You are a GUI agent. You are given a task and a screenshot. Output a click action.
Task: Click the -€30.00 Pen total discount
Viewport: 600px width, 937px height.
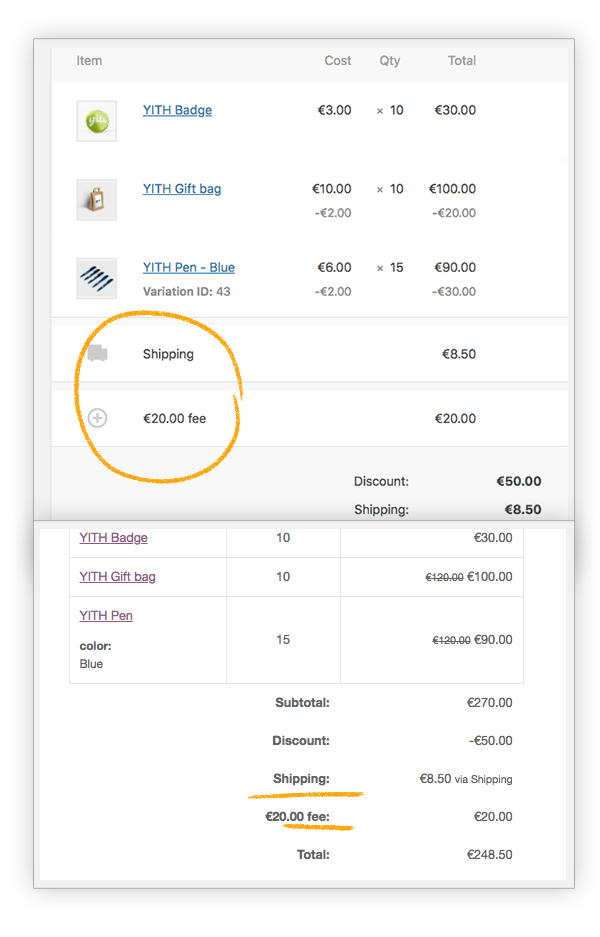pyautogui.click(x=454, y=292)
